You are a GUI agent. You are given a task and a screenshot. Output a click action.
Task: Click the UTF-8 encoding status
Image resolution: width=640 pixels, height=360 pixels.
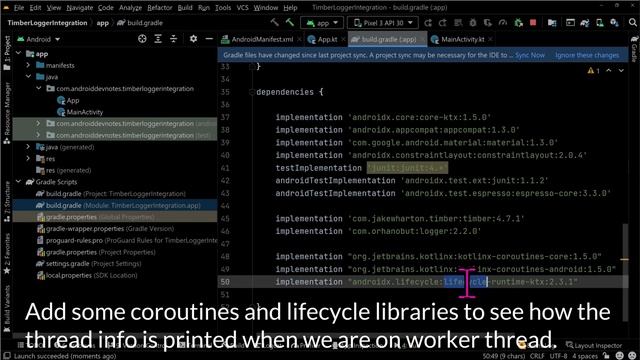[x=558, y=356]
